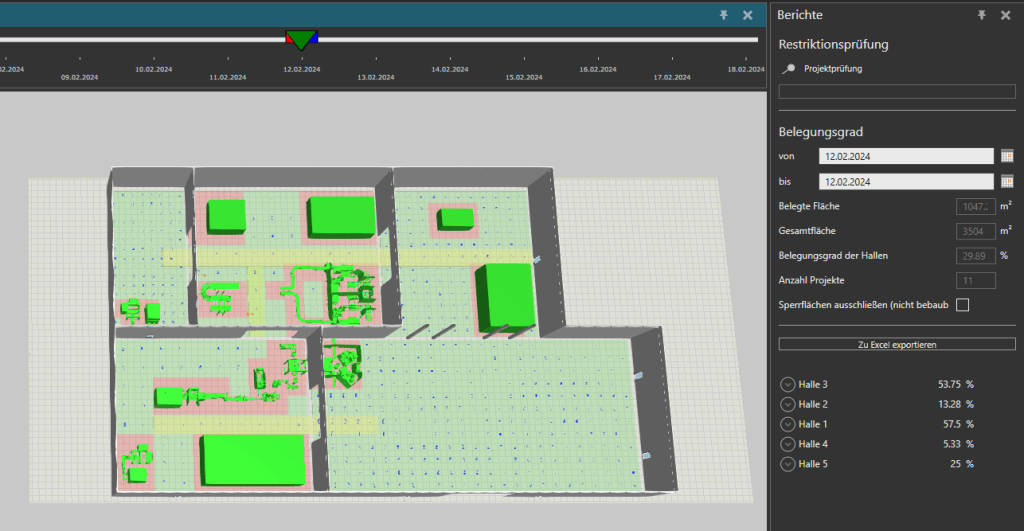Expand the Halle 2 entry
Viewport: 1024px width, 531px height.
click(786, 404)
